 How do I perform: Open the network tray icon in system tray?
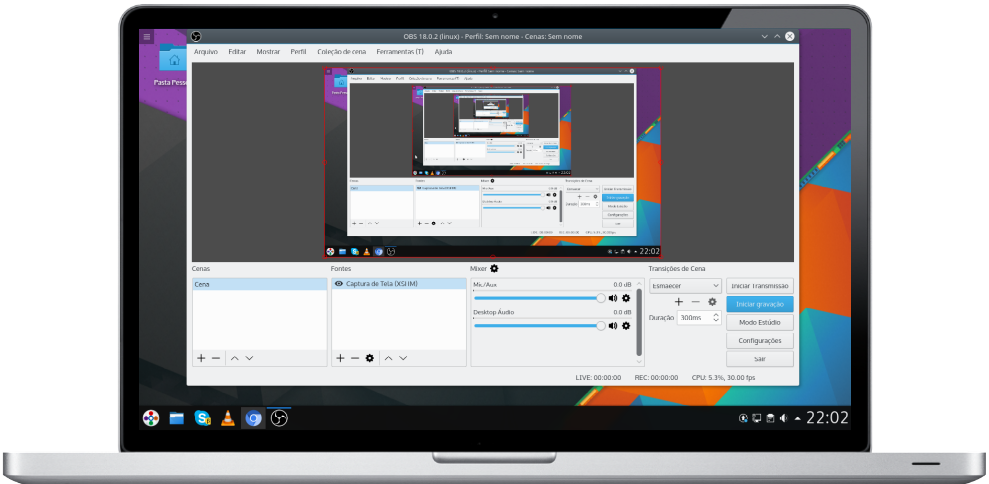point(757,418)
